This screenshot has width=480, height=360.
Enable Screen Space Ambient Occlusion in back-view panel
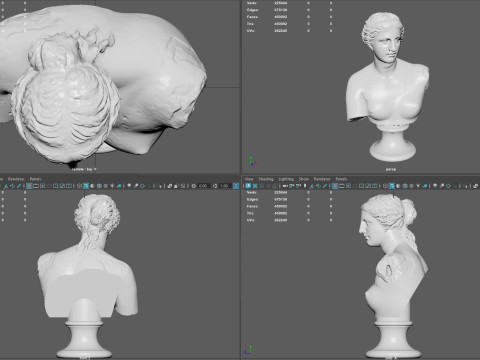pos(129,186)
